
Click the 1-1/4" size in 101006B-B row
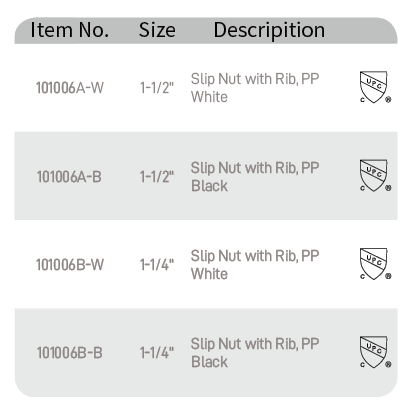pos(157,353)
